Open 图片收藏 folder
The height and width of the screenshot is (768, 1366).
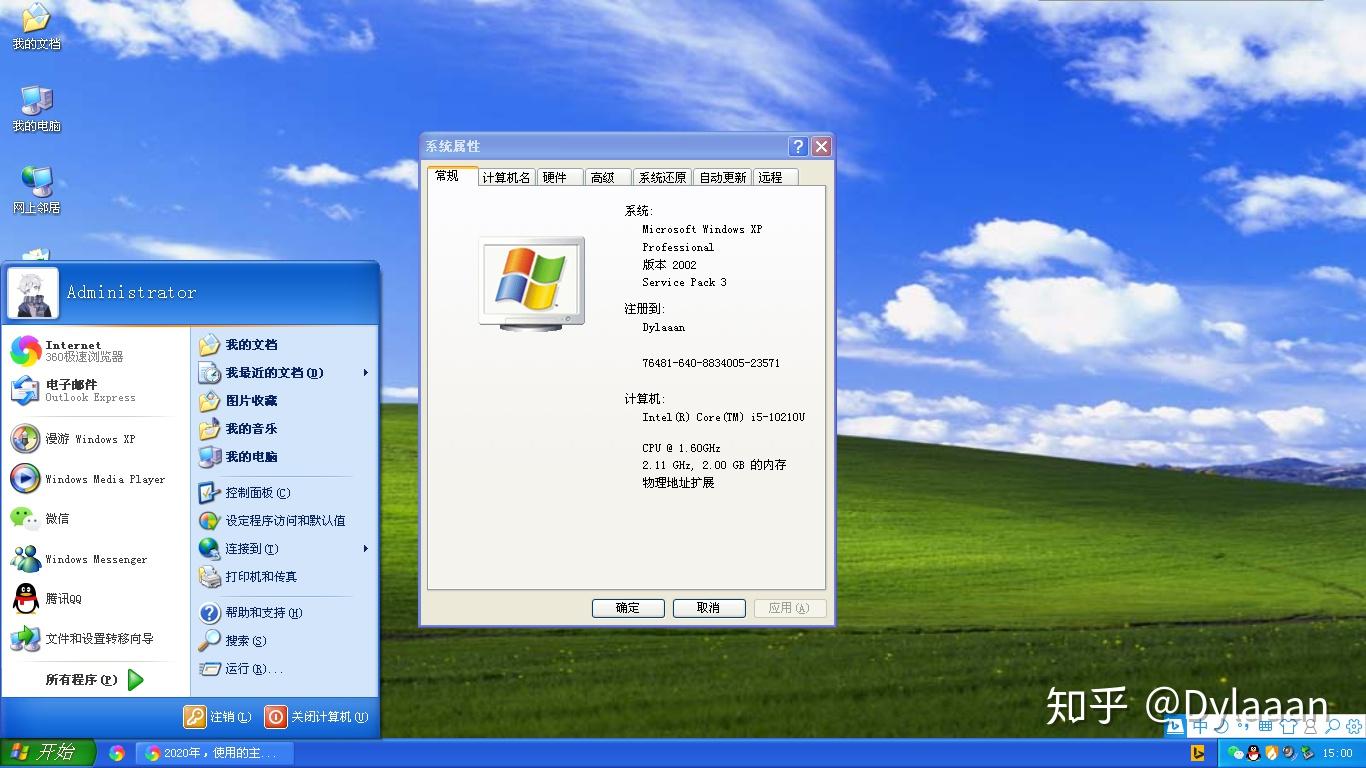(284, 401)
